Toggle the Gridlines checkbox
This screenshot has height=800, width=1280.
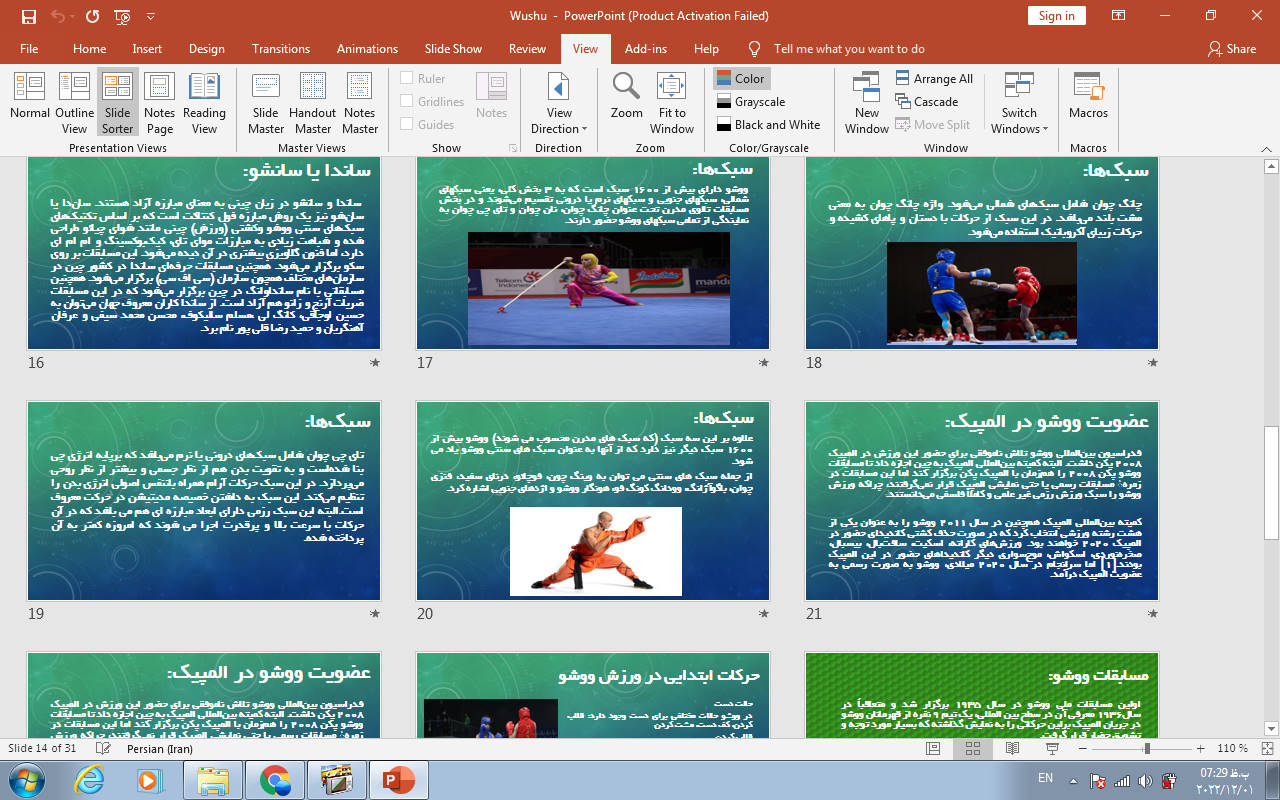click(x=407, y=101)
